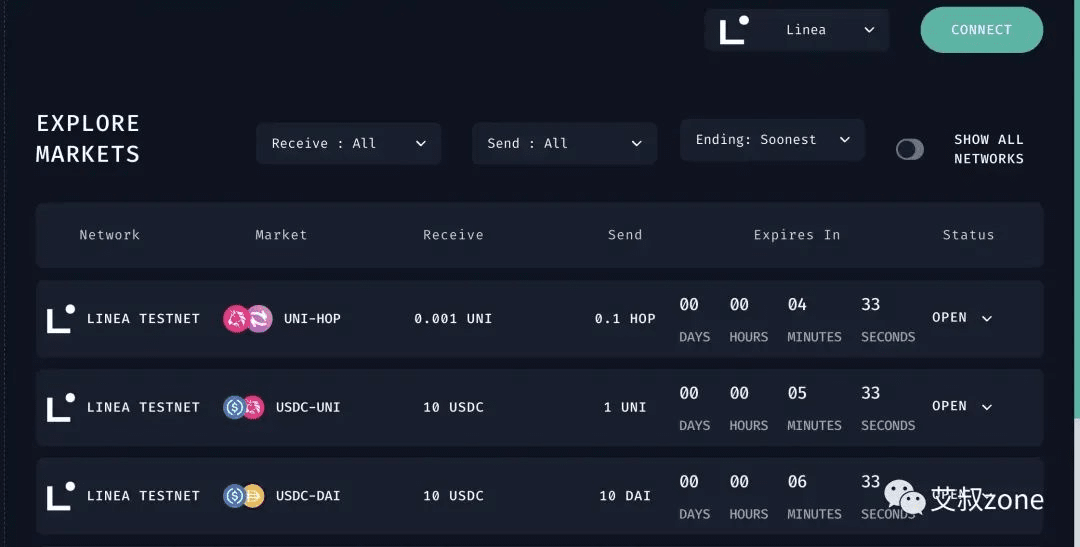The width and height of the screenshot is (1080, 547).
Task: Open the Send : All filter dropdown
Action: (x=564, y=143)
